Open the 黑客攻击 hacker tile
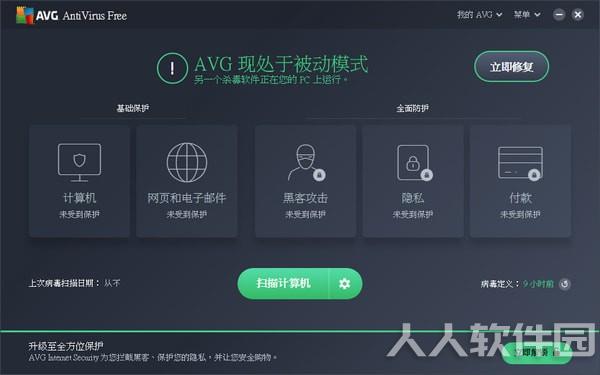This screenshot has height=375, width=600. (x=305, y=181)
